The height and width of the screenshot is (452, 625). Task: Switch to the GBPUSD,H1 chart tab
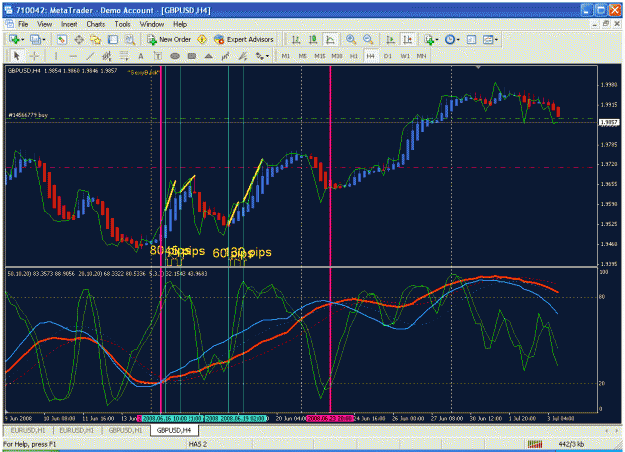[125, 430]
